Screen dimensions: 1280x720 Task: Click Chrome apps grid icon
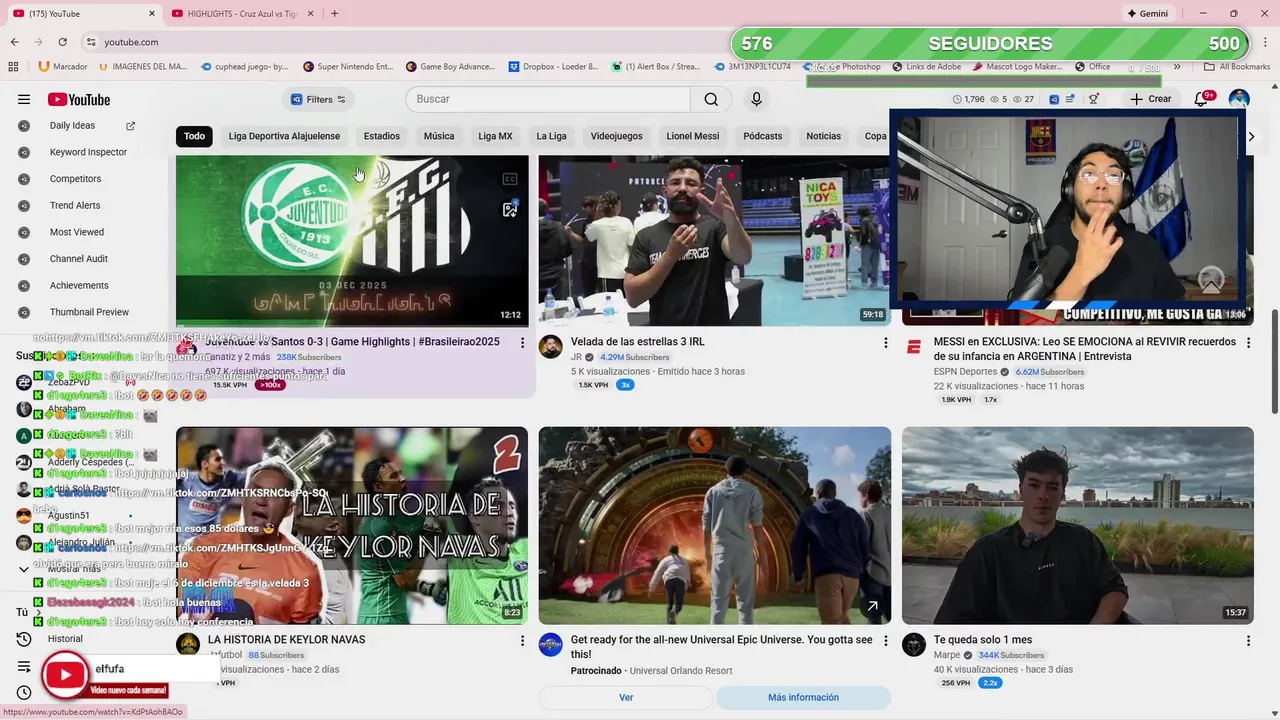click(13, 67)
